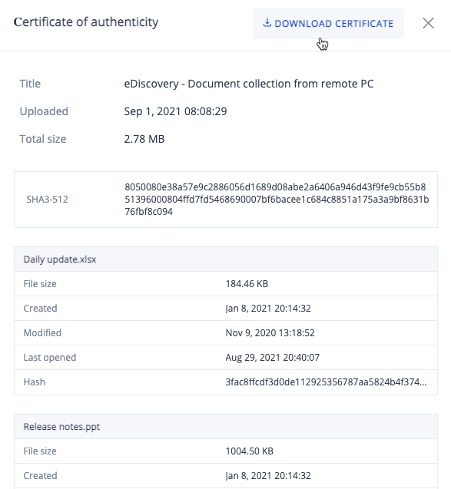
Task: Click the Last opened Aug 29, 2021 value
Action: coord(272,357)
